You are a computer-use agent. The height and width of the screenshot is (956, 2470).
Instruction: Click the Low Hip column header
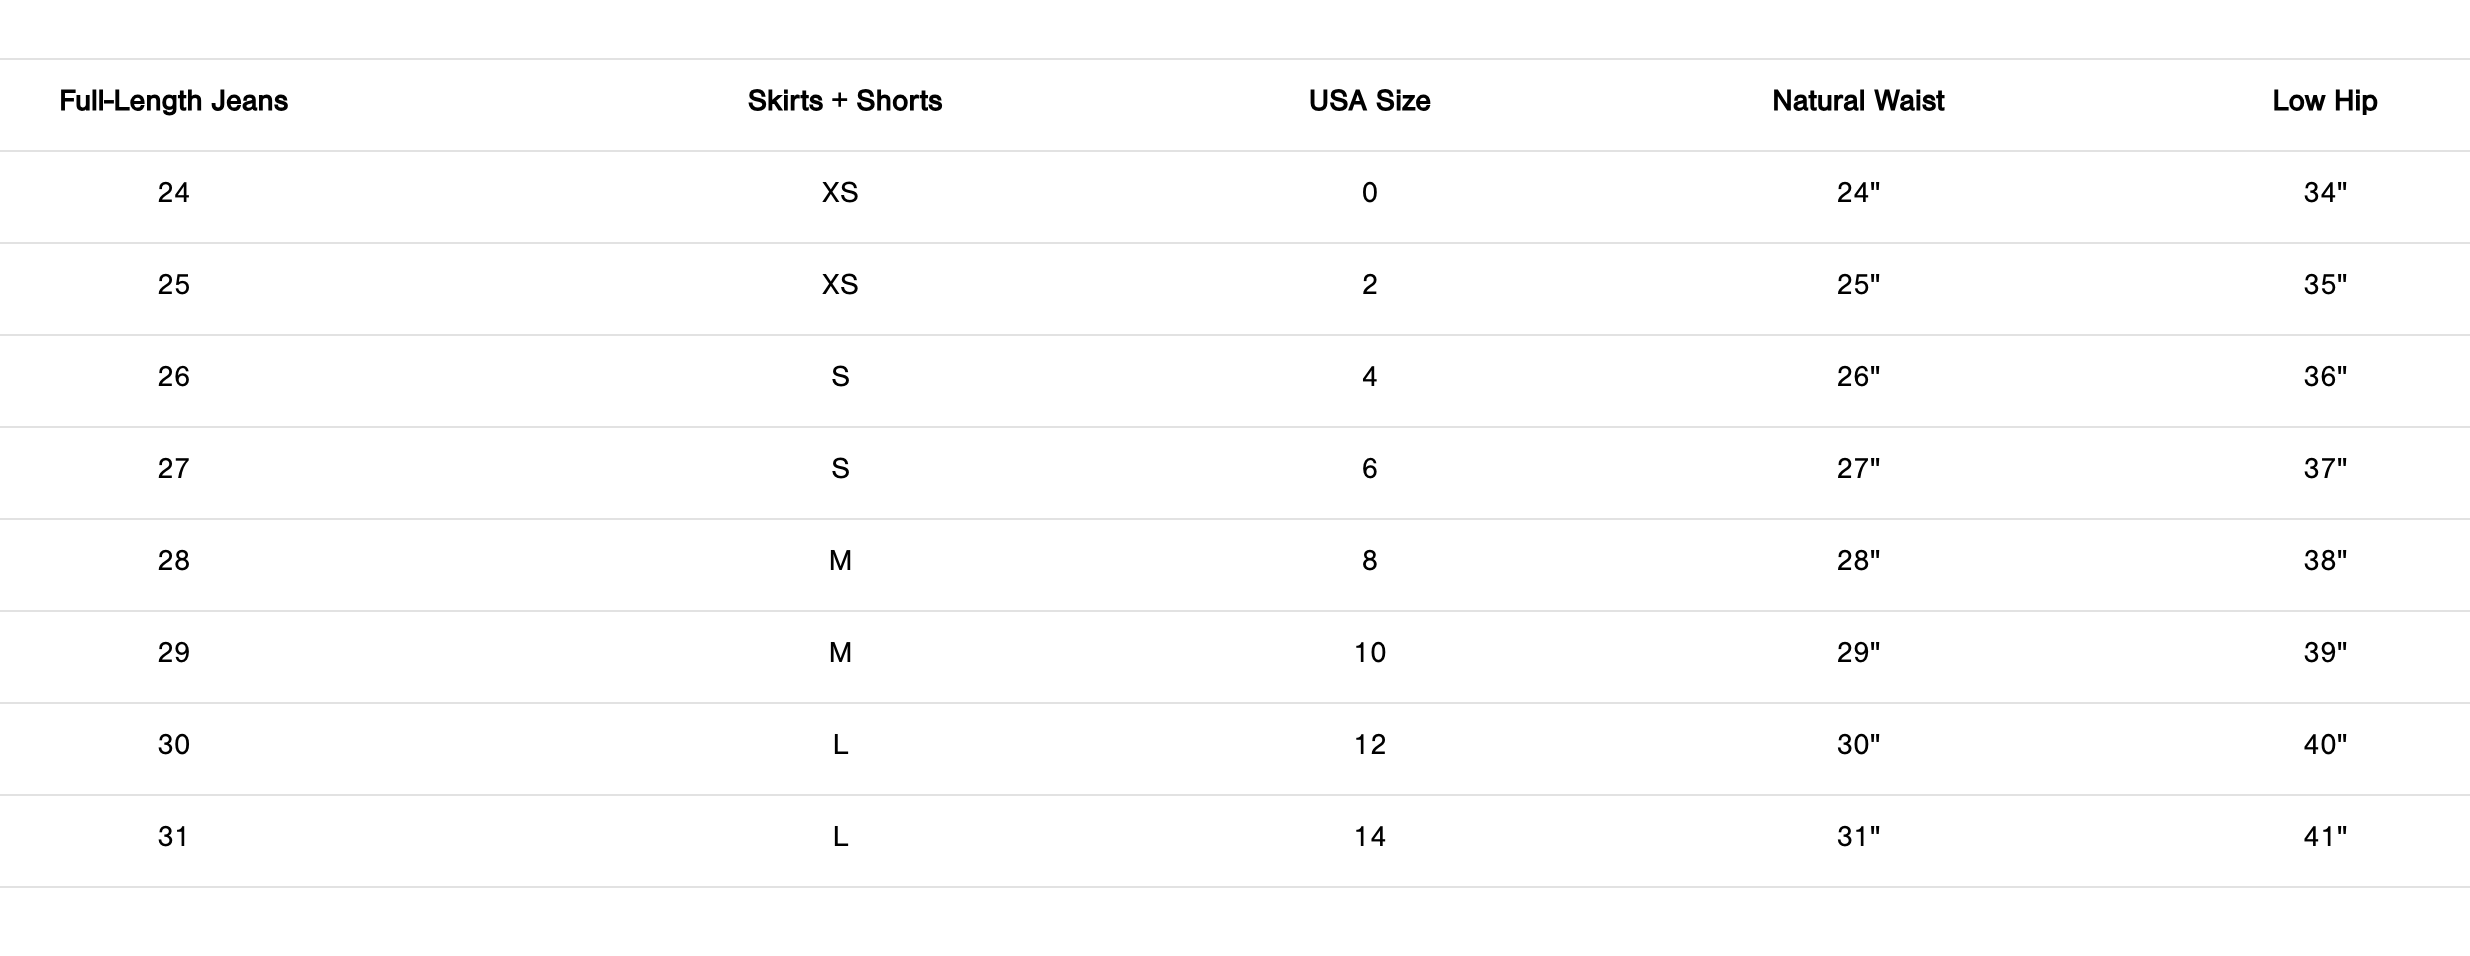2324,101
